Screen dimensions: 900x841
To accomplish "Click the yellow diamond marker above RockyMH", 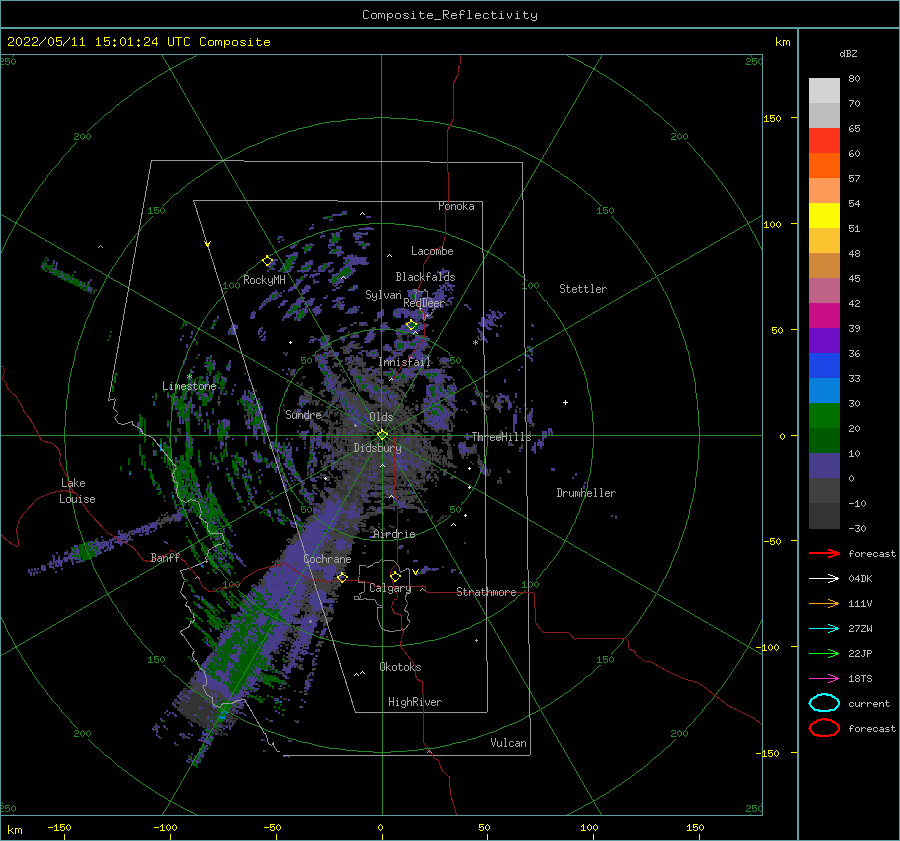I will tap(267, 261).
